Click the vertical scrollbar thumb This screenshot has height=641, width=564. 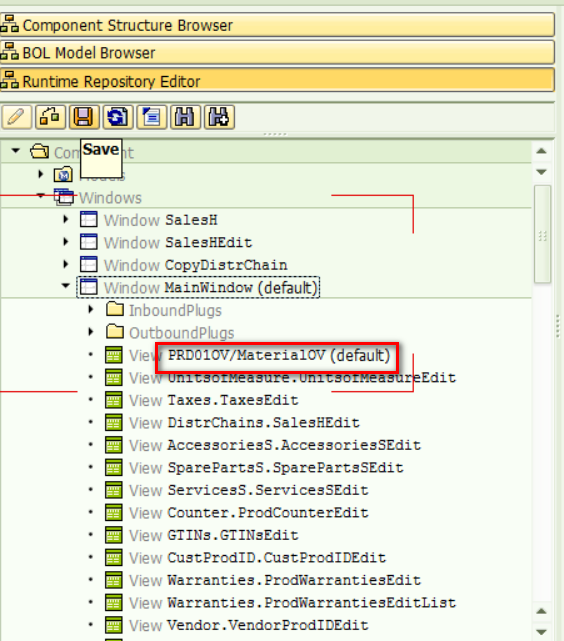[542, 234]
